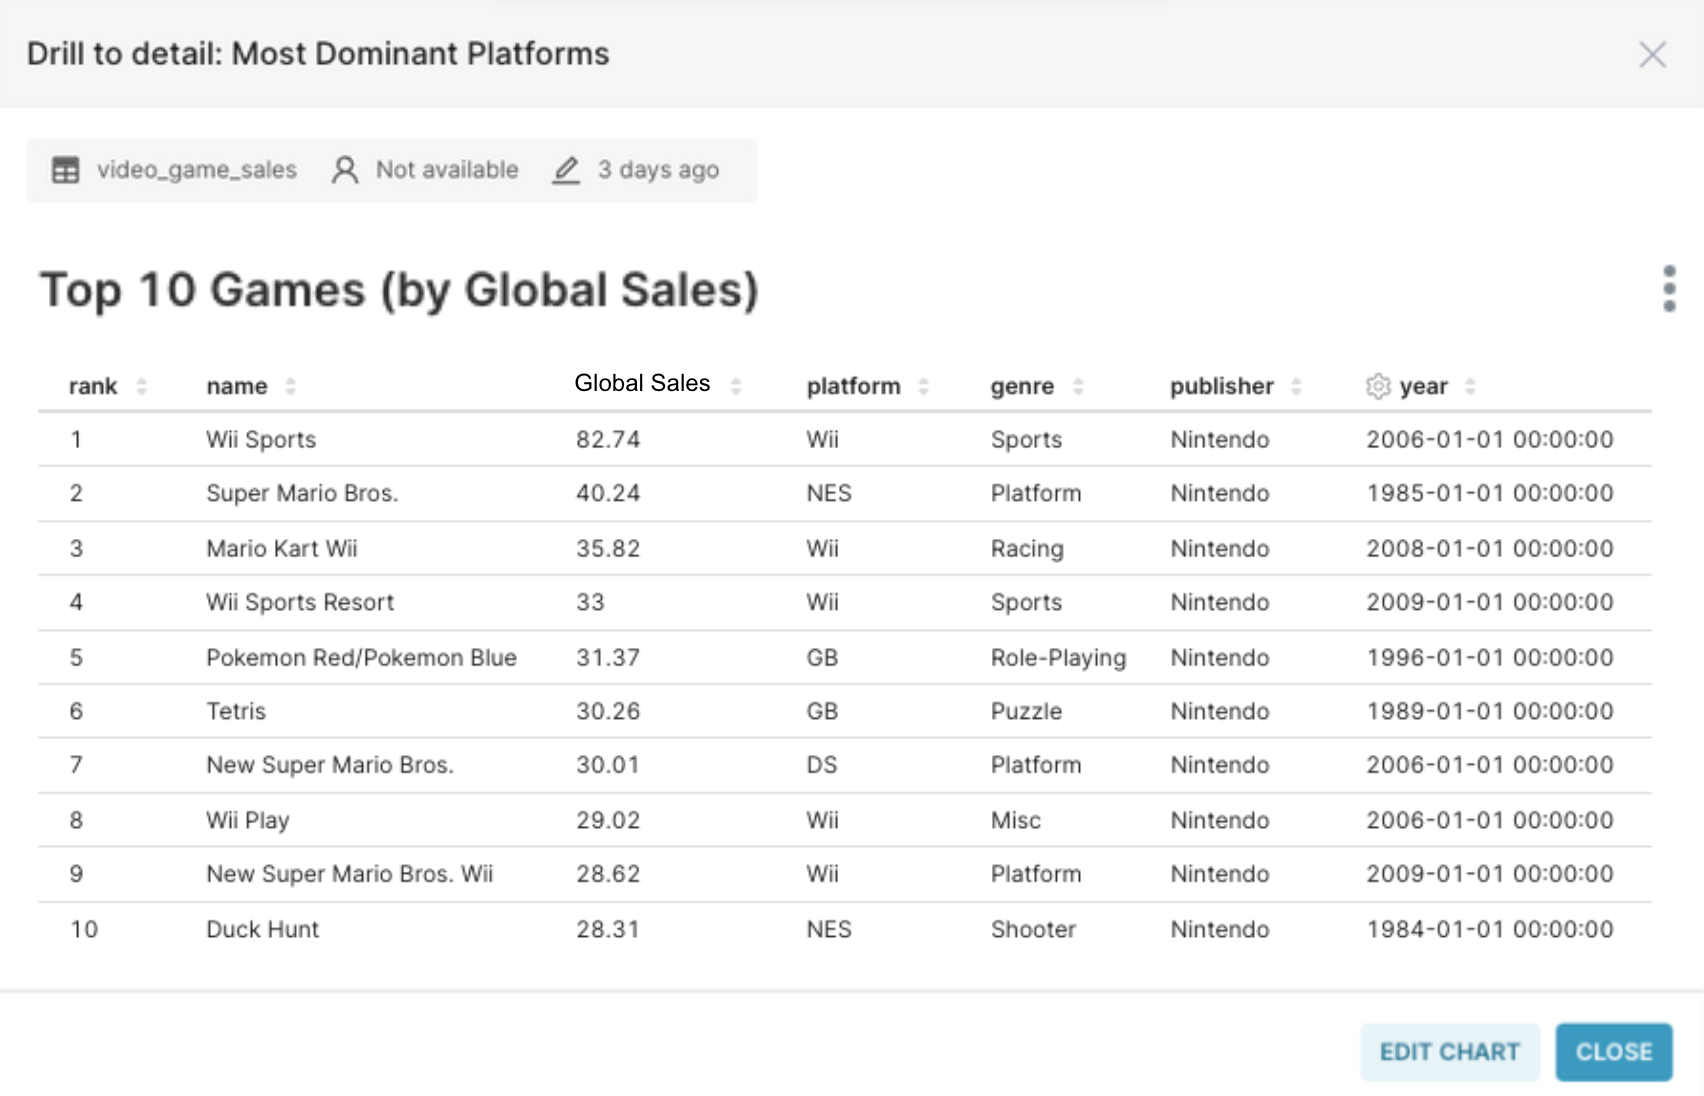The height and width of the screenshot is (1096, 1704).
Task: Click the publisher column header
Action: pos(1222,386)
